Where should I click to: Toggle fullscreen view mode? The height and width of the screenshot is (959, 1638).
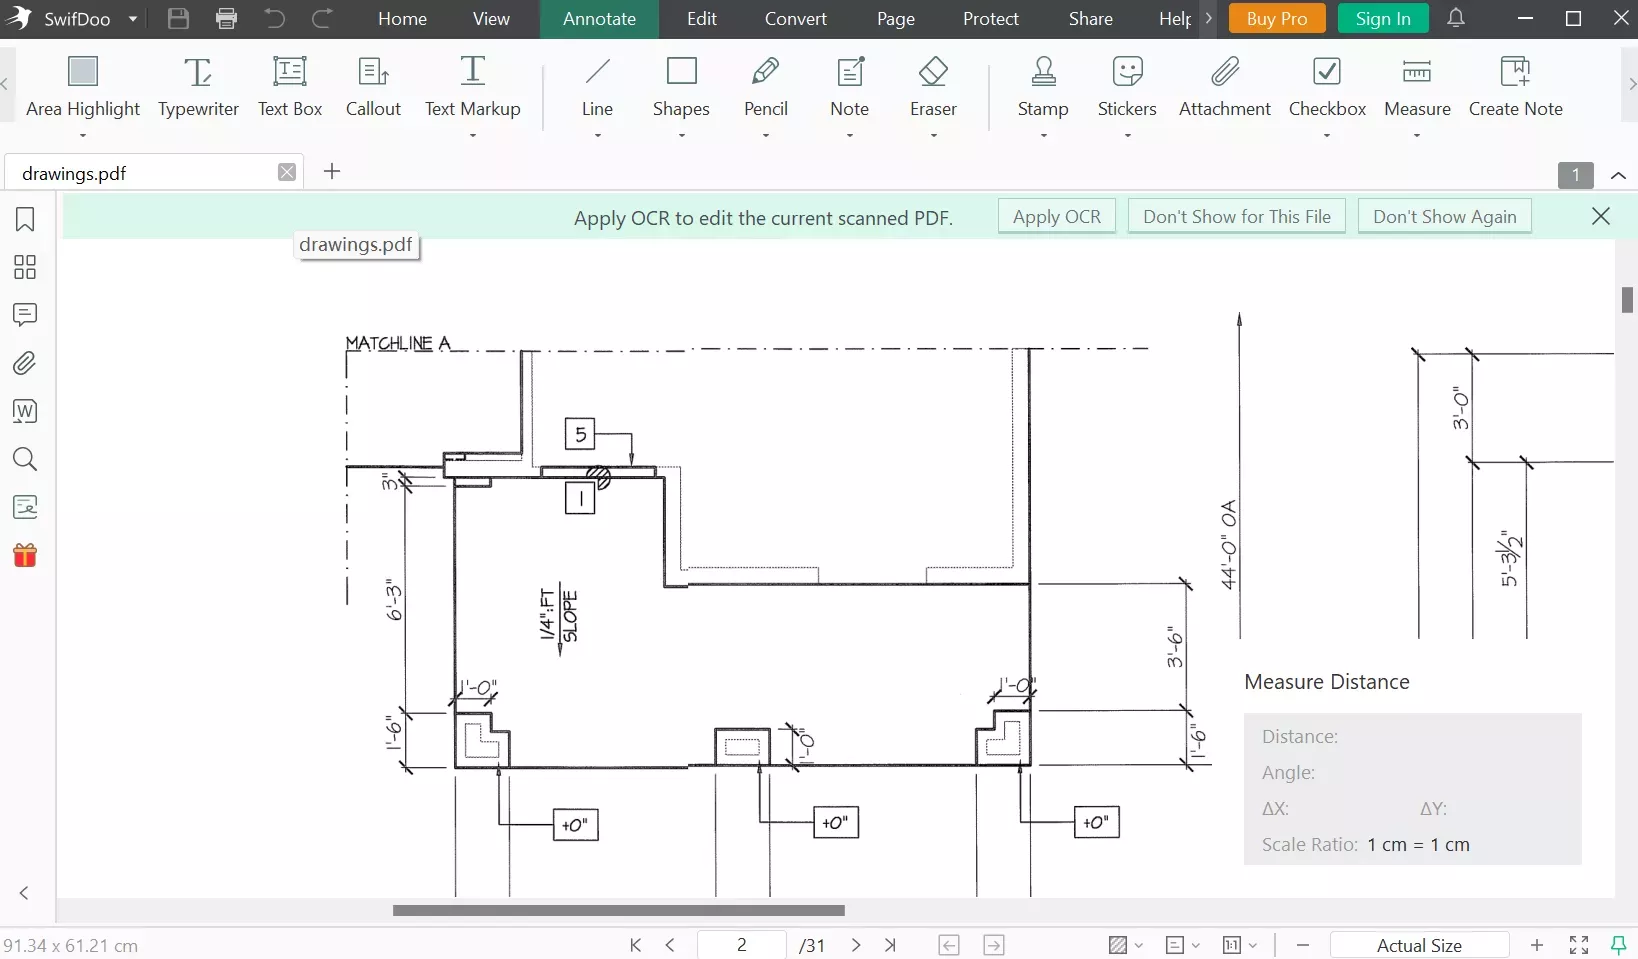coord(1579,945)
